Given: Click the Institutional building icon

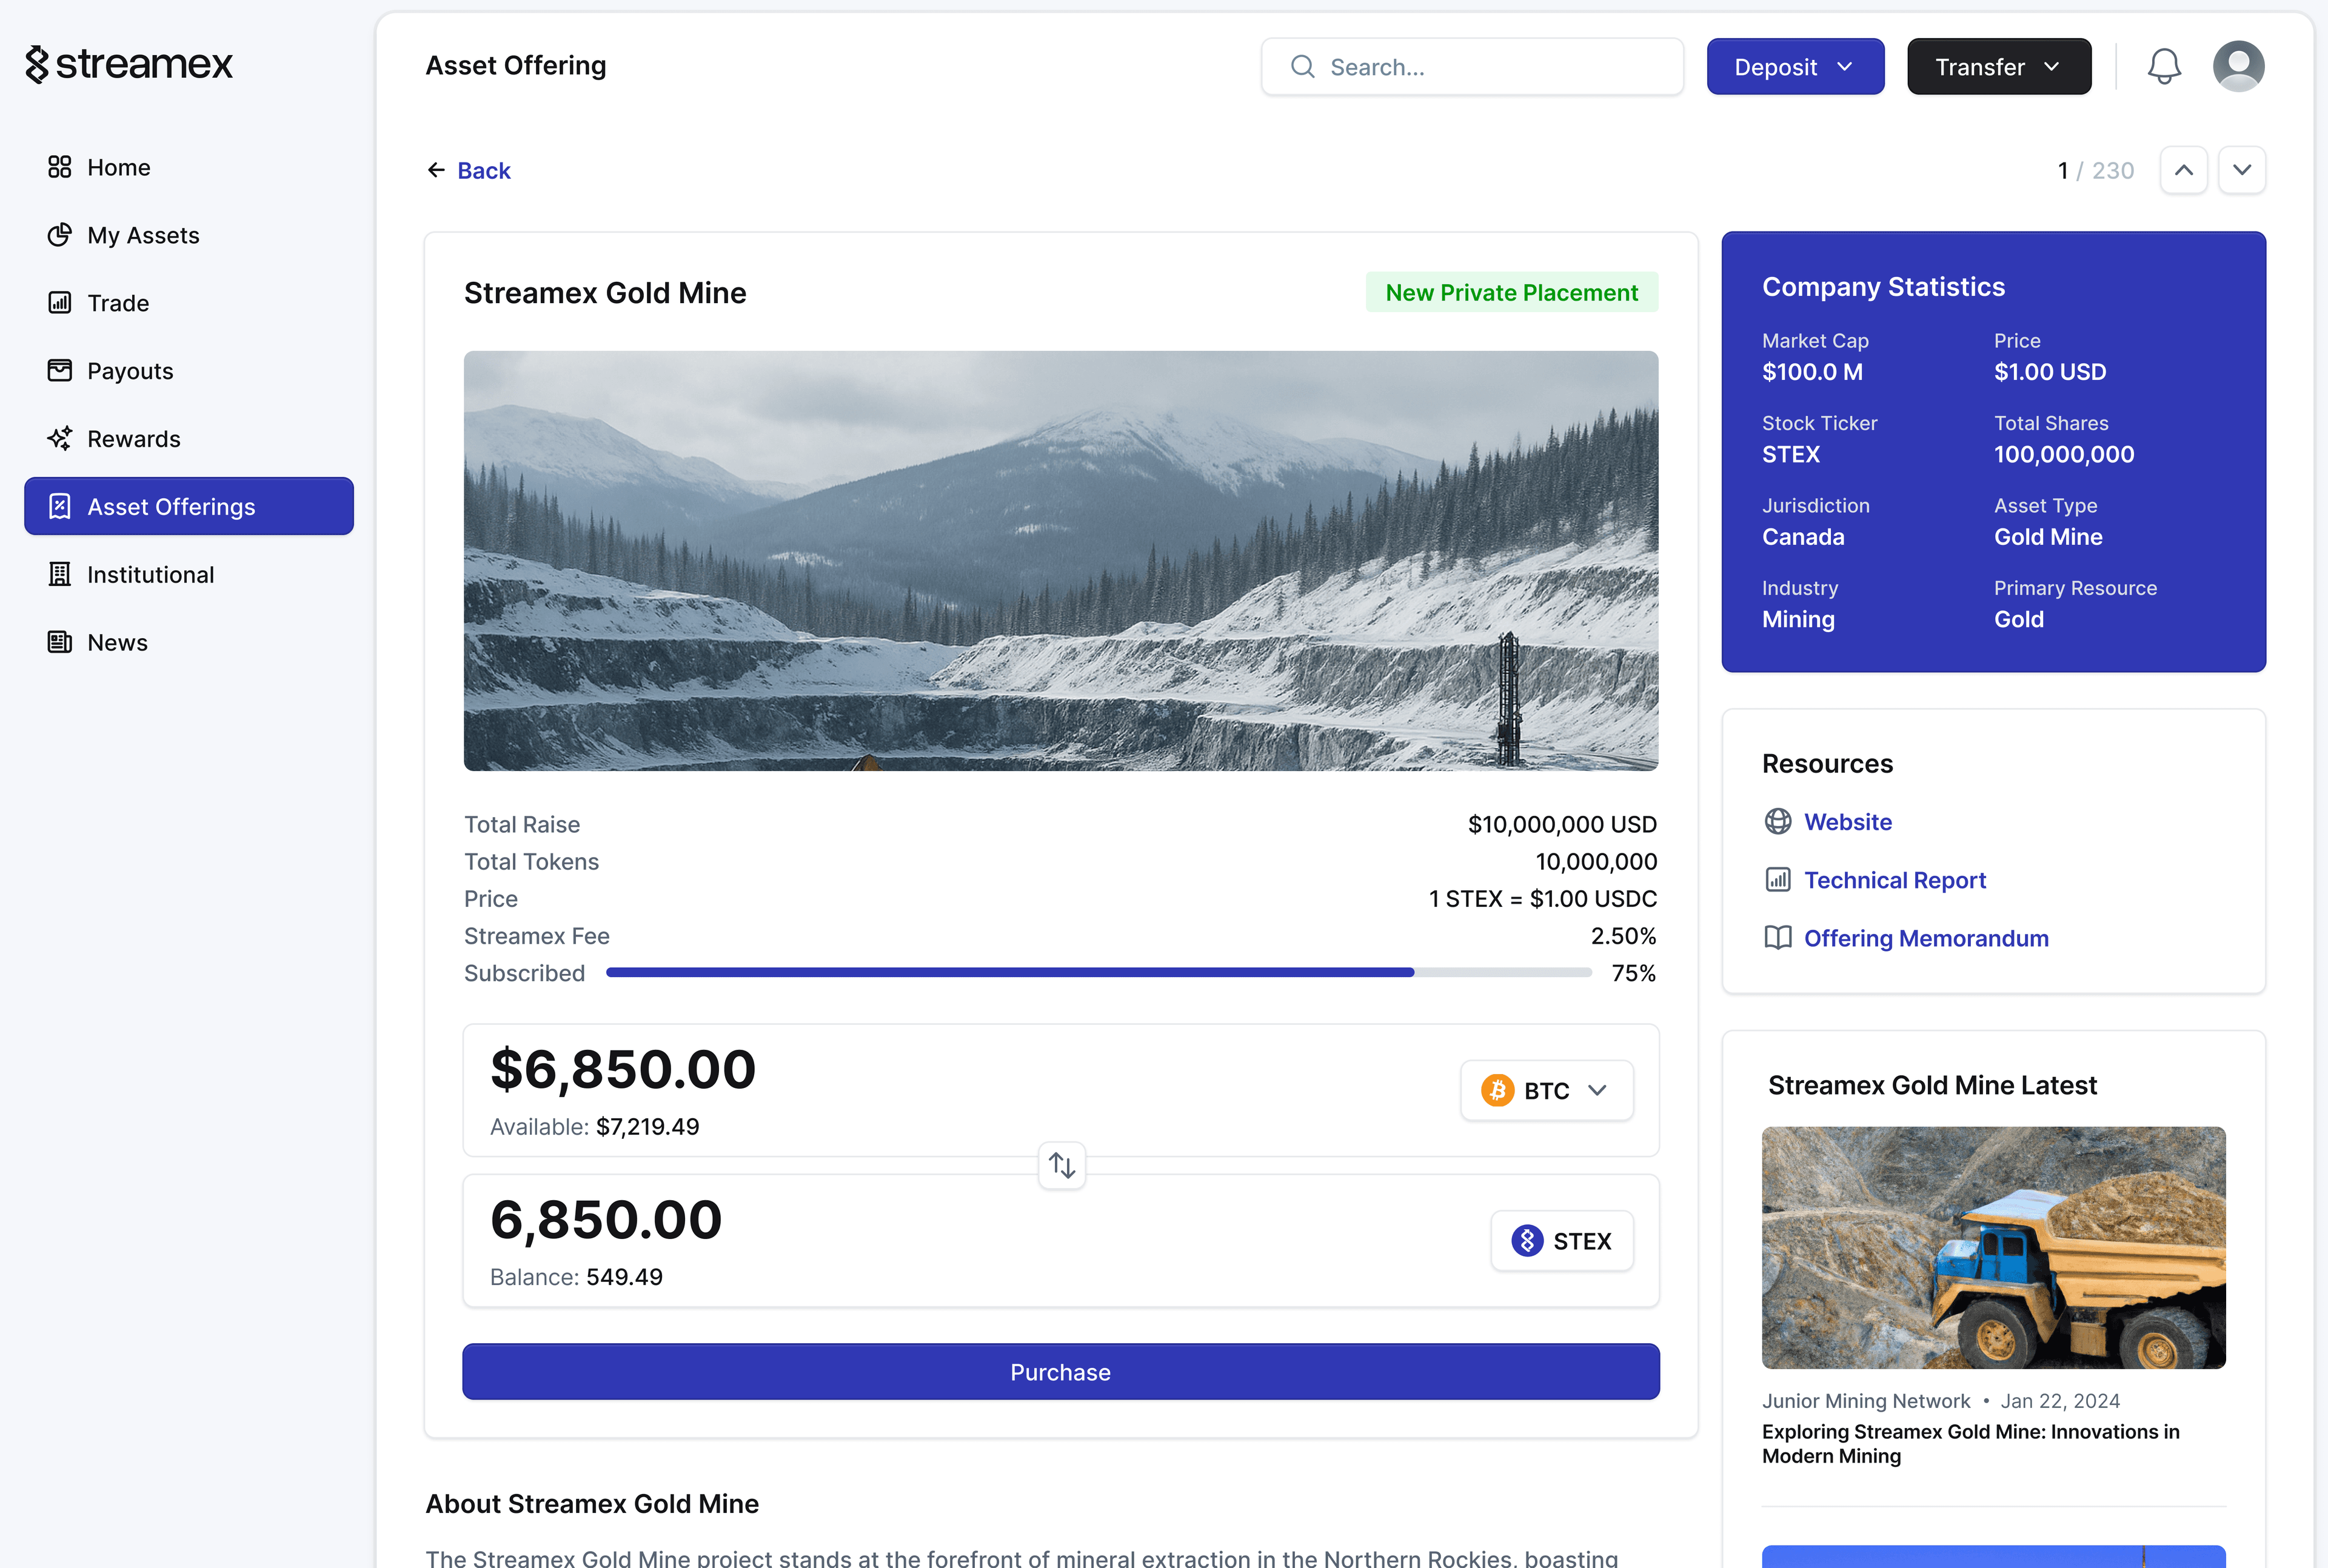Looking at the screenshot, I should 60,575.
